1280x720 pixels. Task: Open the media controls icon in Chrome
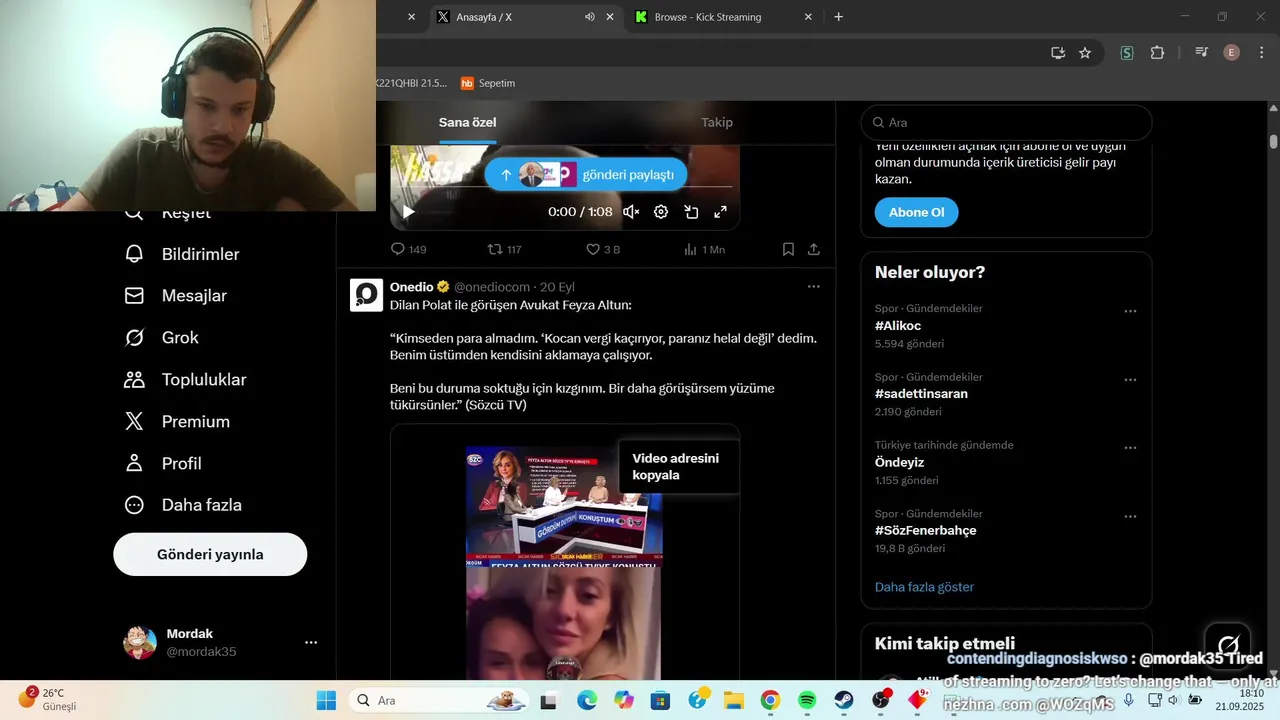click(x=1202, y=53)
